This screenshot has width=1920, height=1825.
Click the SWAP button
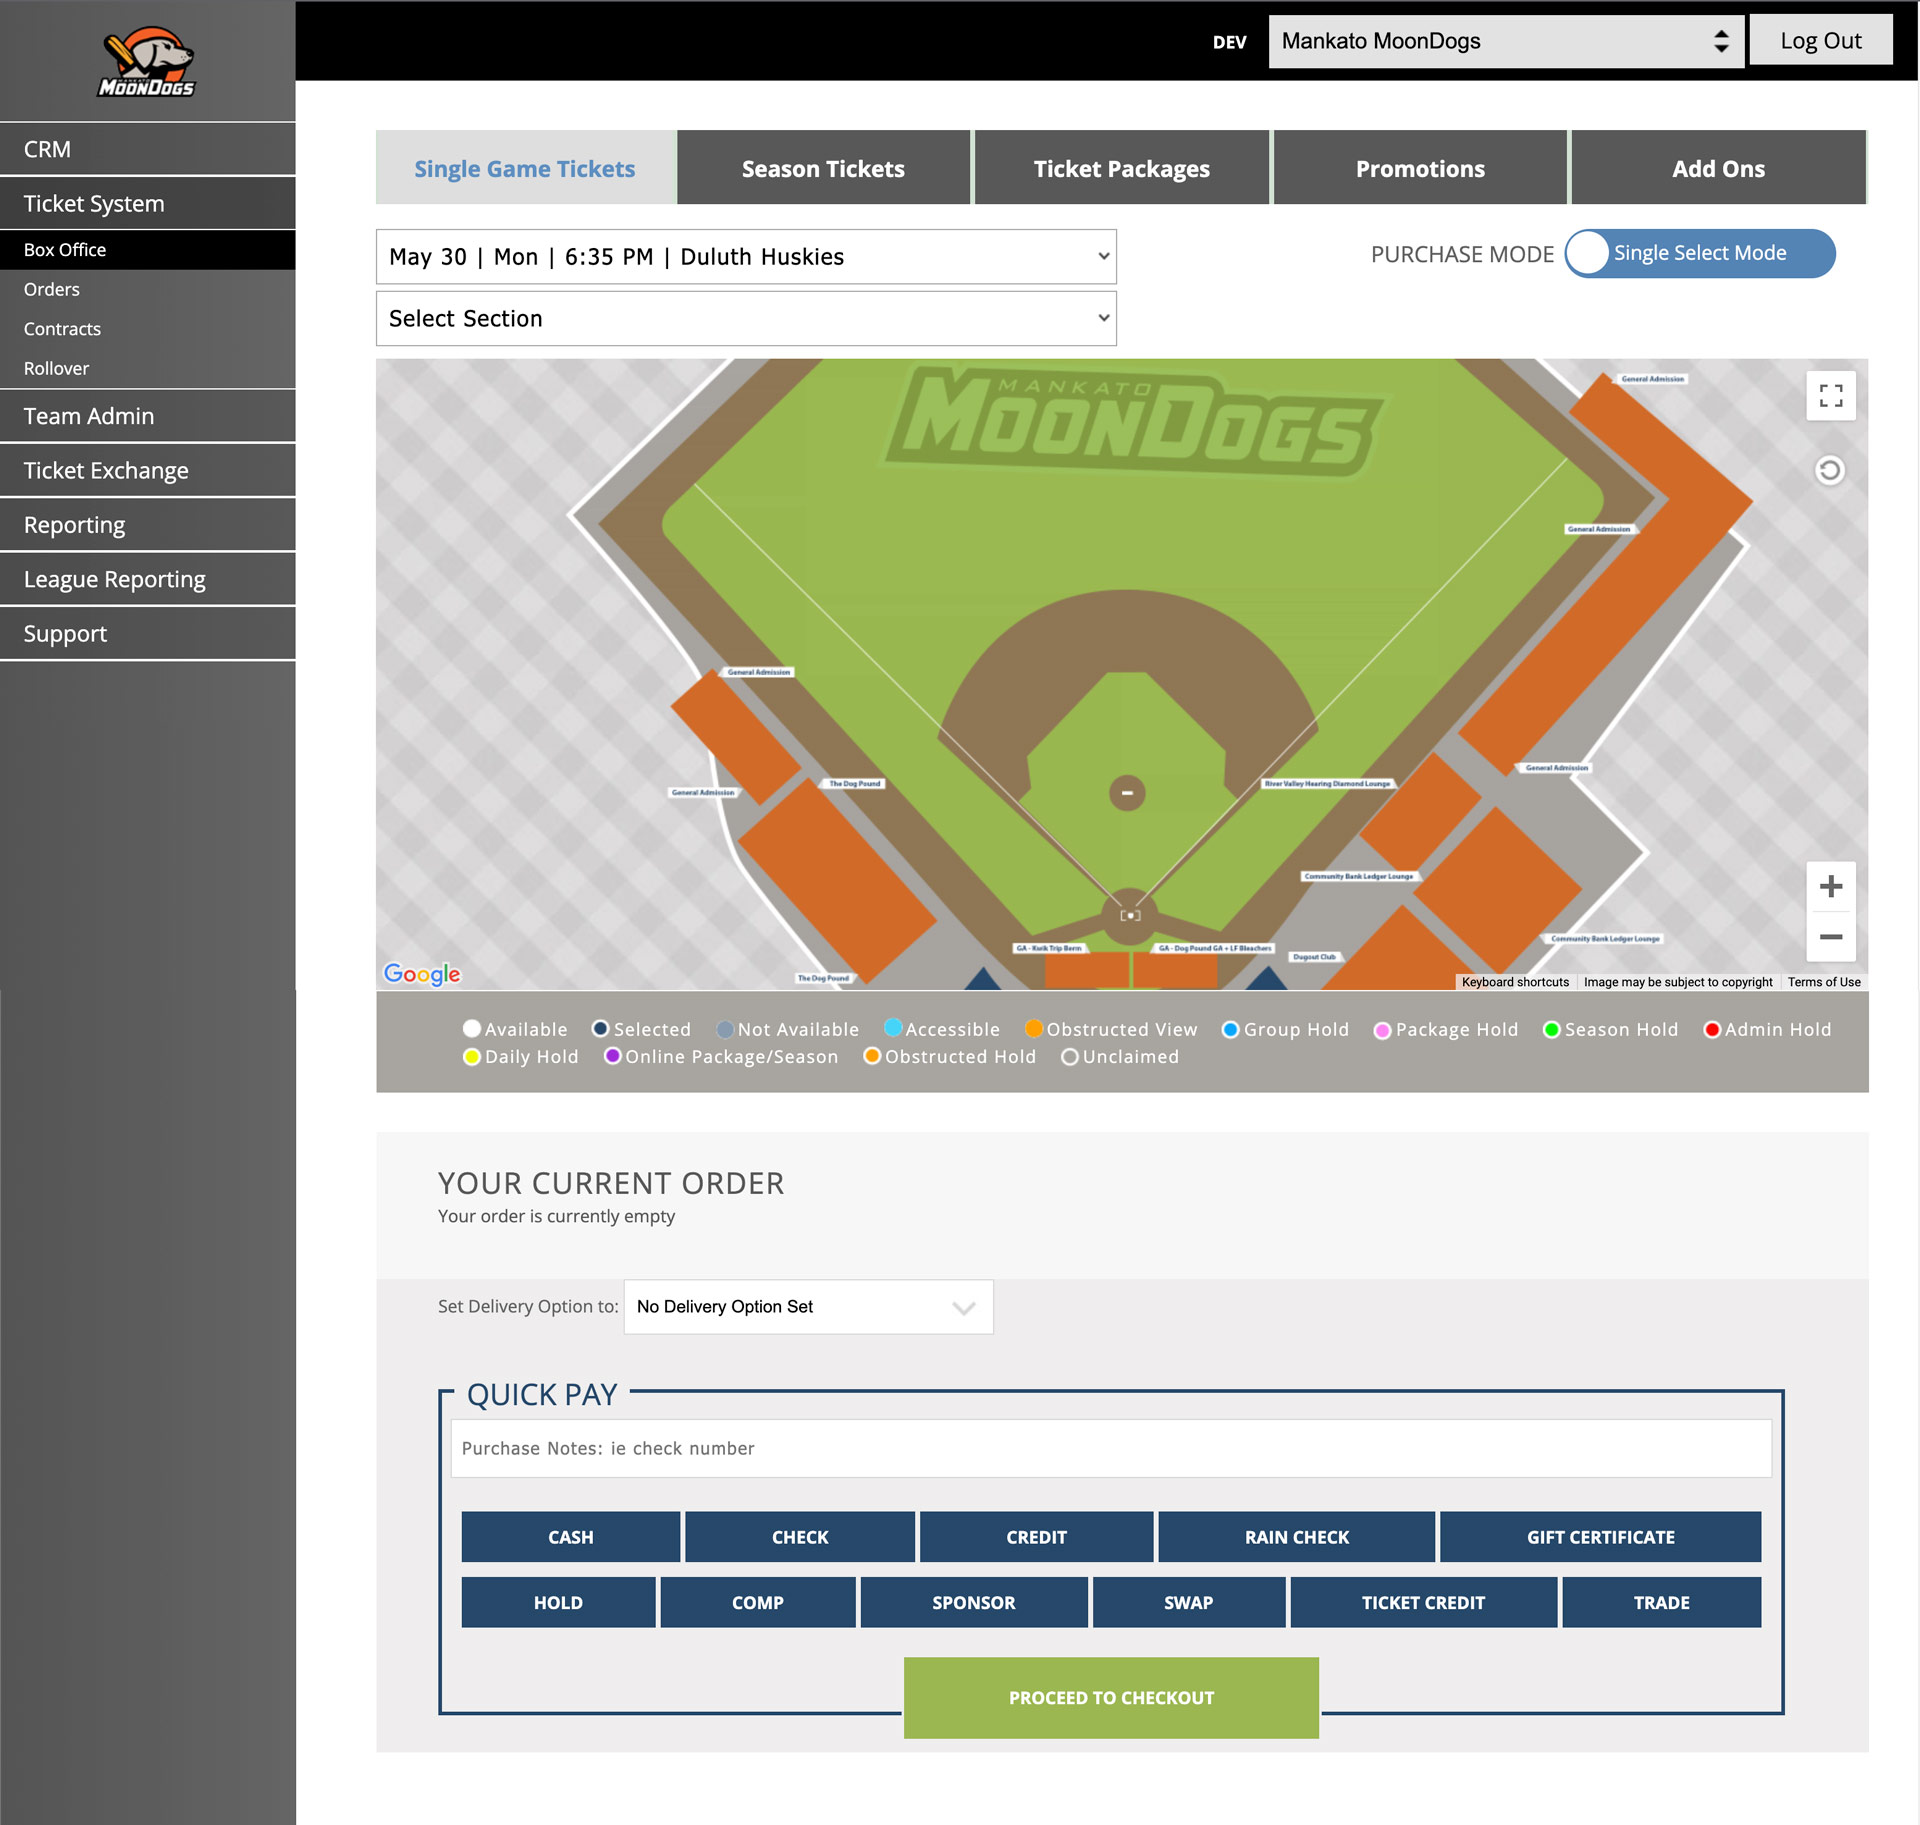coord(1189,1602)
